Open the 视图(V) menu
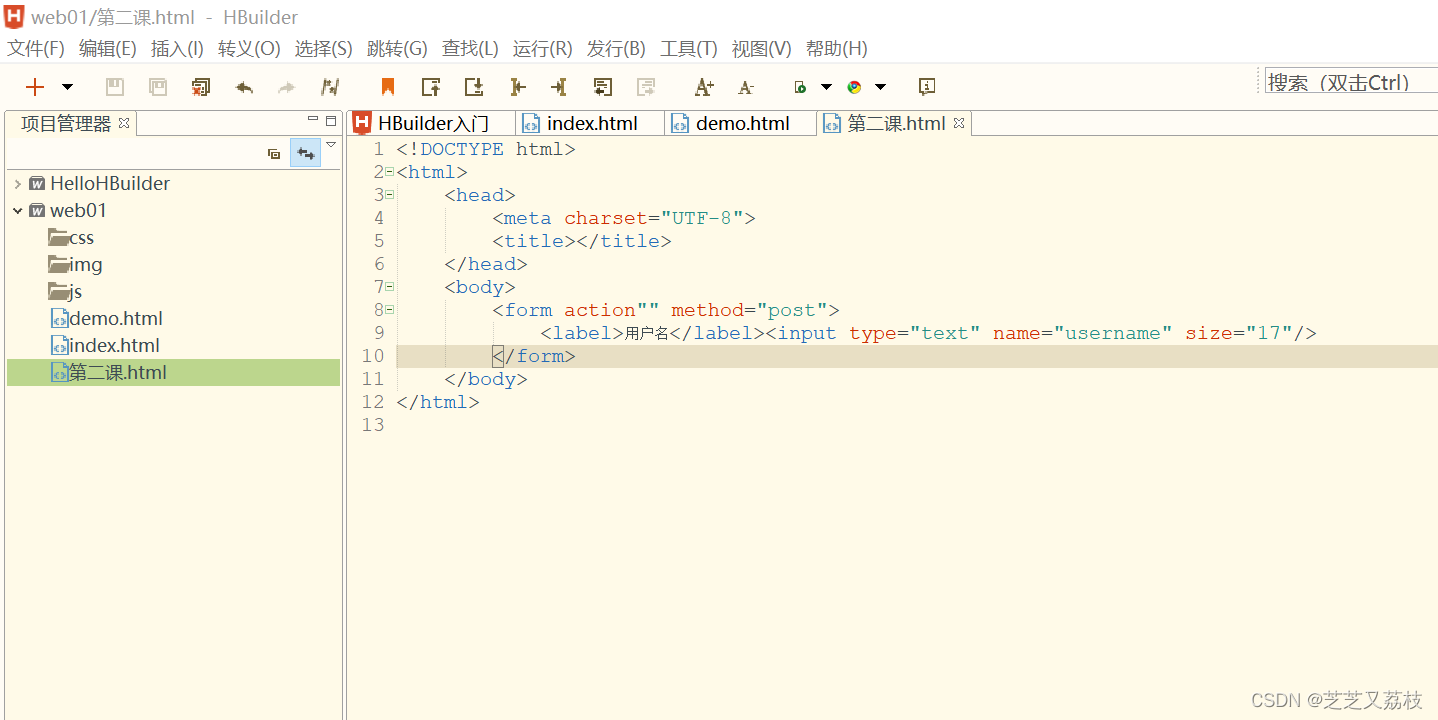 pos(761,48)
